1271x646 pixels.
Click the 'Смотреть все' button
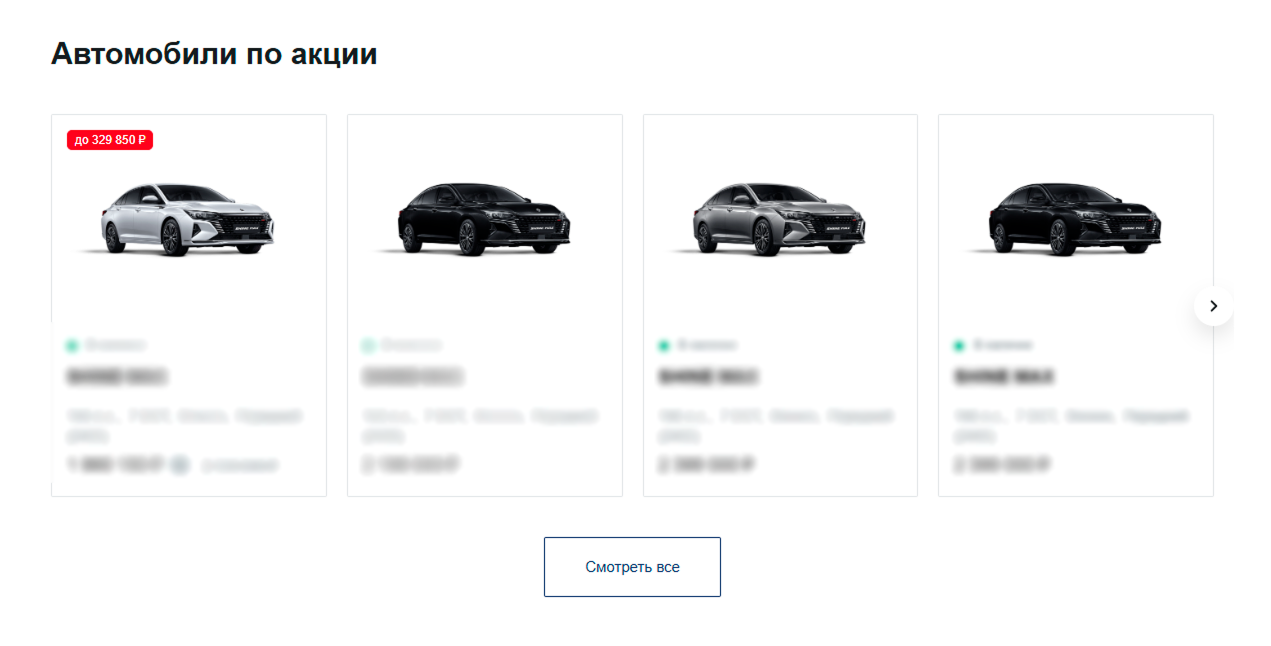(632, 567)
